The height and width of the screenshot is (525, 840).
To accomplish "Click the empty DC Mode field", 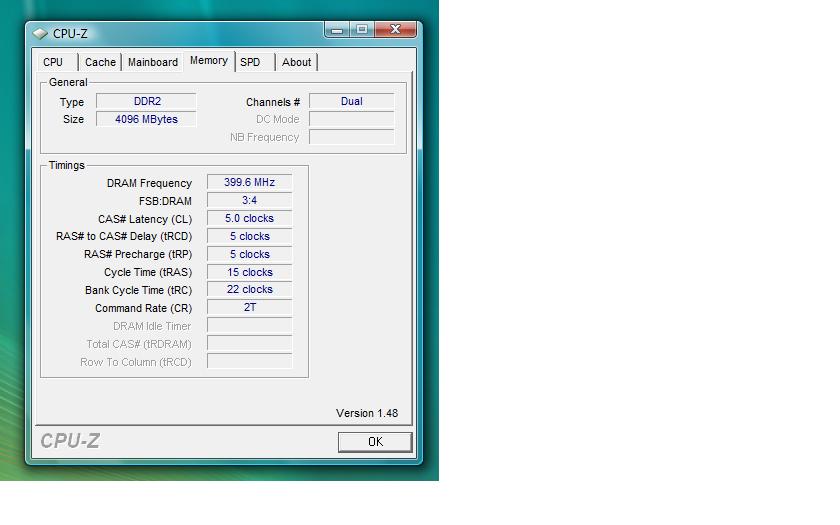I will pos(351,119).
